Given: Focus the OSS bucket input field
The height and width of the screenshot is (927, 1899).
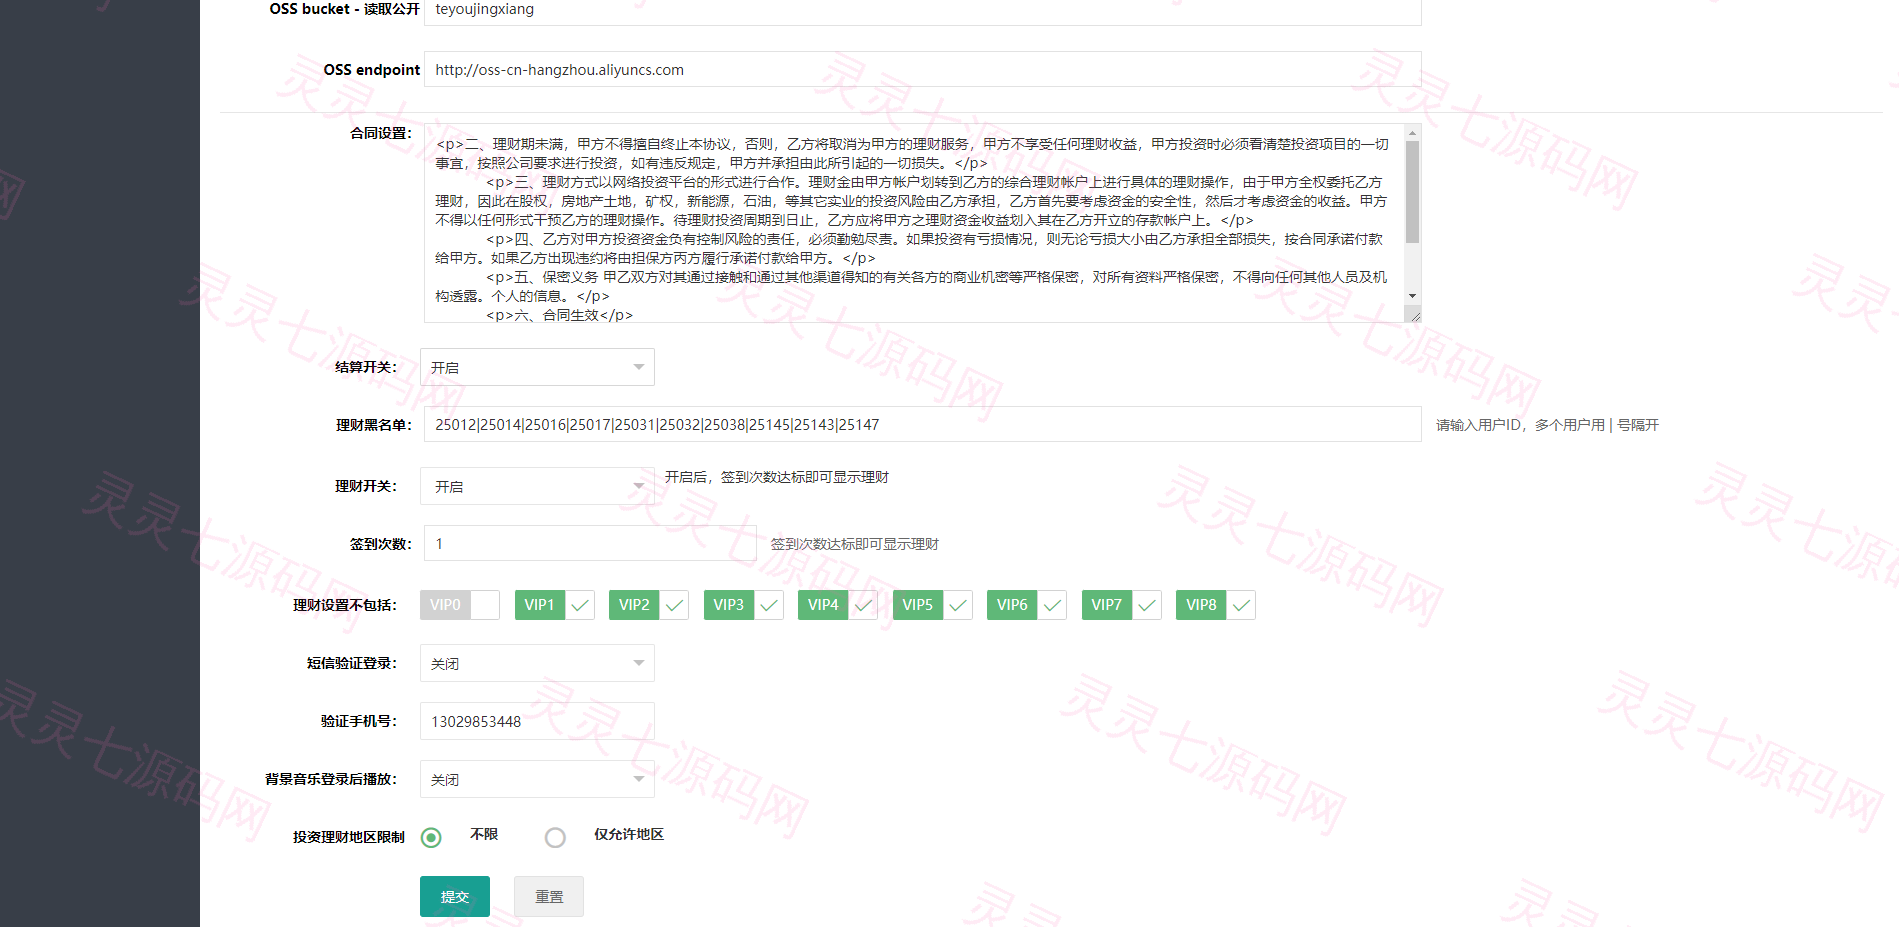Looking at the screenshot, I should pyautogui.click(x=923, y=10).
